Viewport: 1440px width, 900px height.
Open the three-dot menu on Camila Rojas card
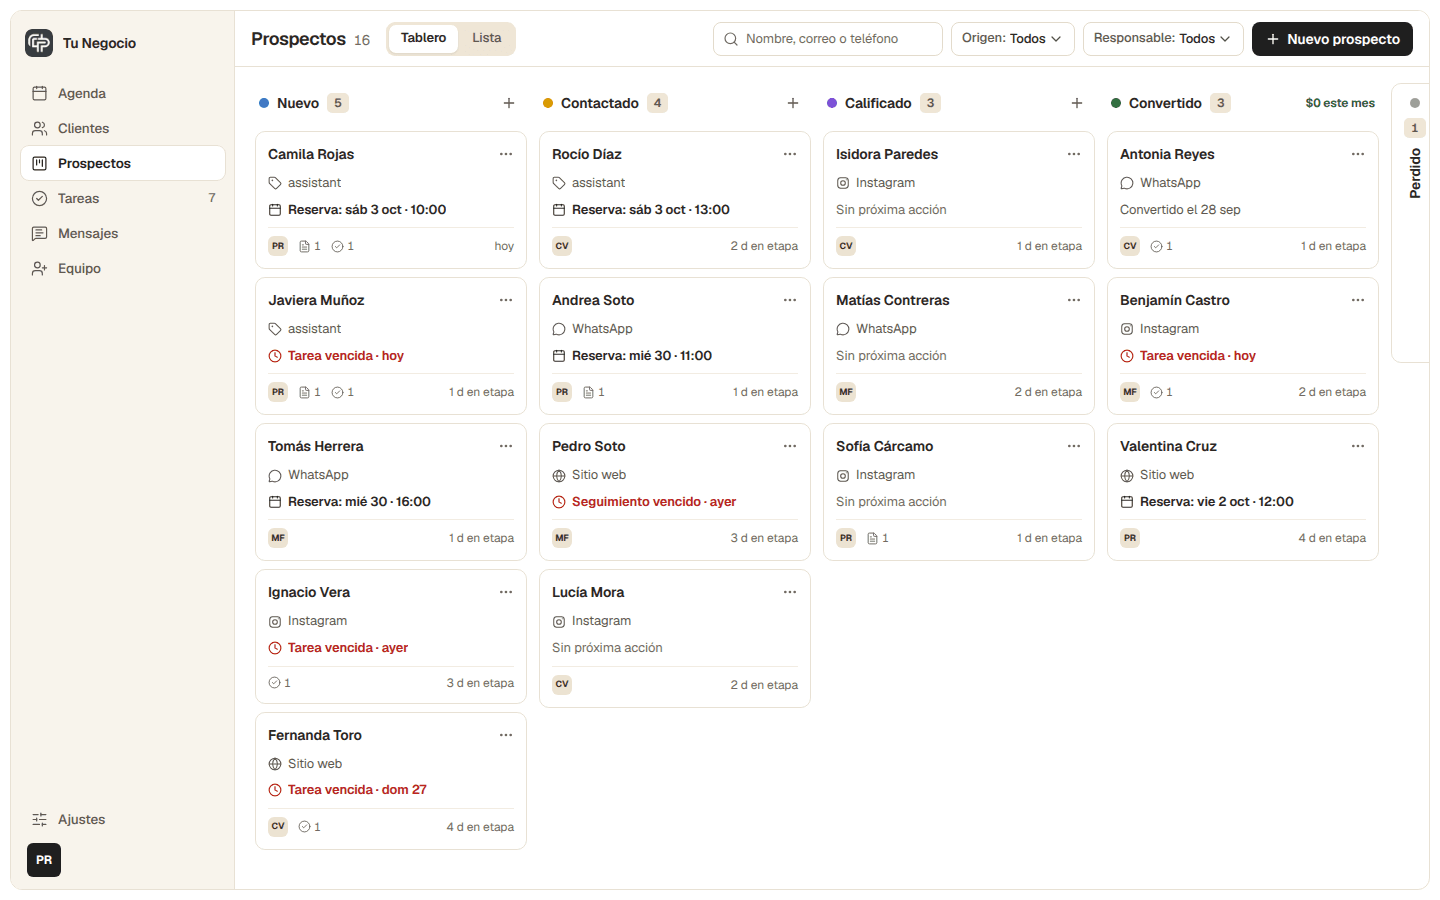[506, 154]
